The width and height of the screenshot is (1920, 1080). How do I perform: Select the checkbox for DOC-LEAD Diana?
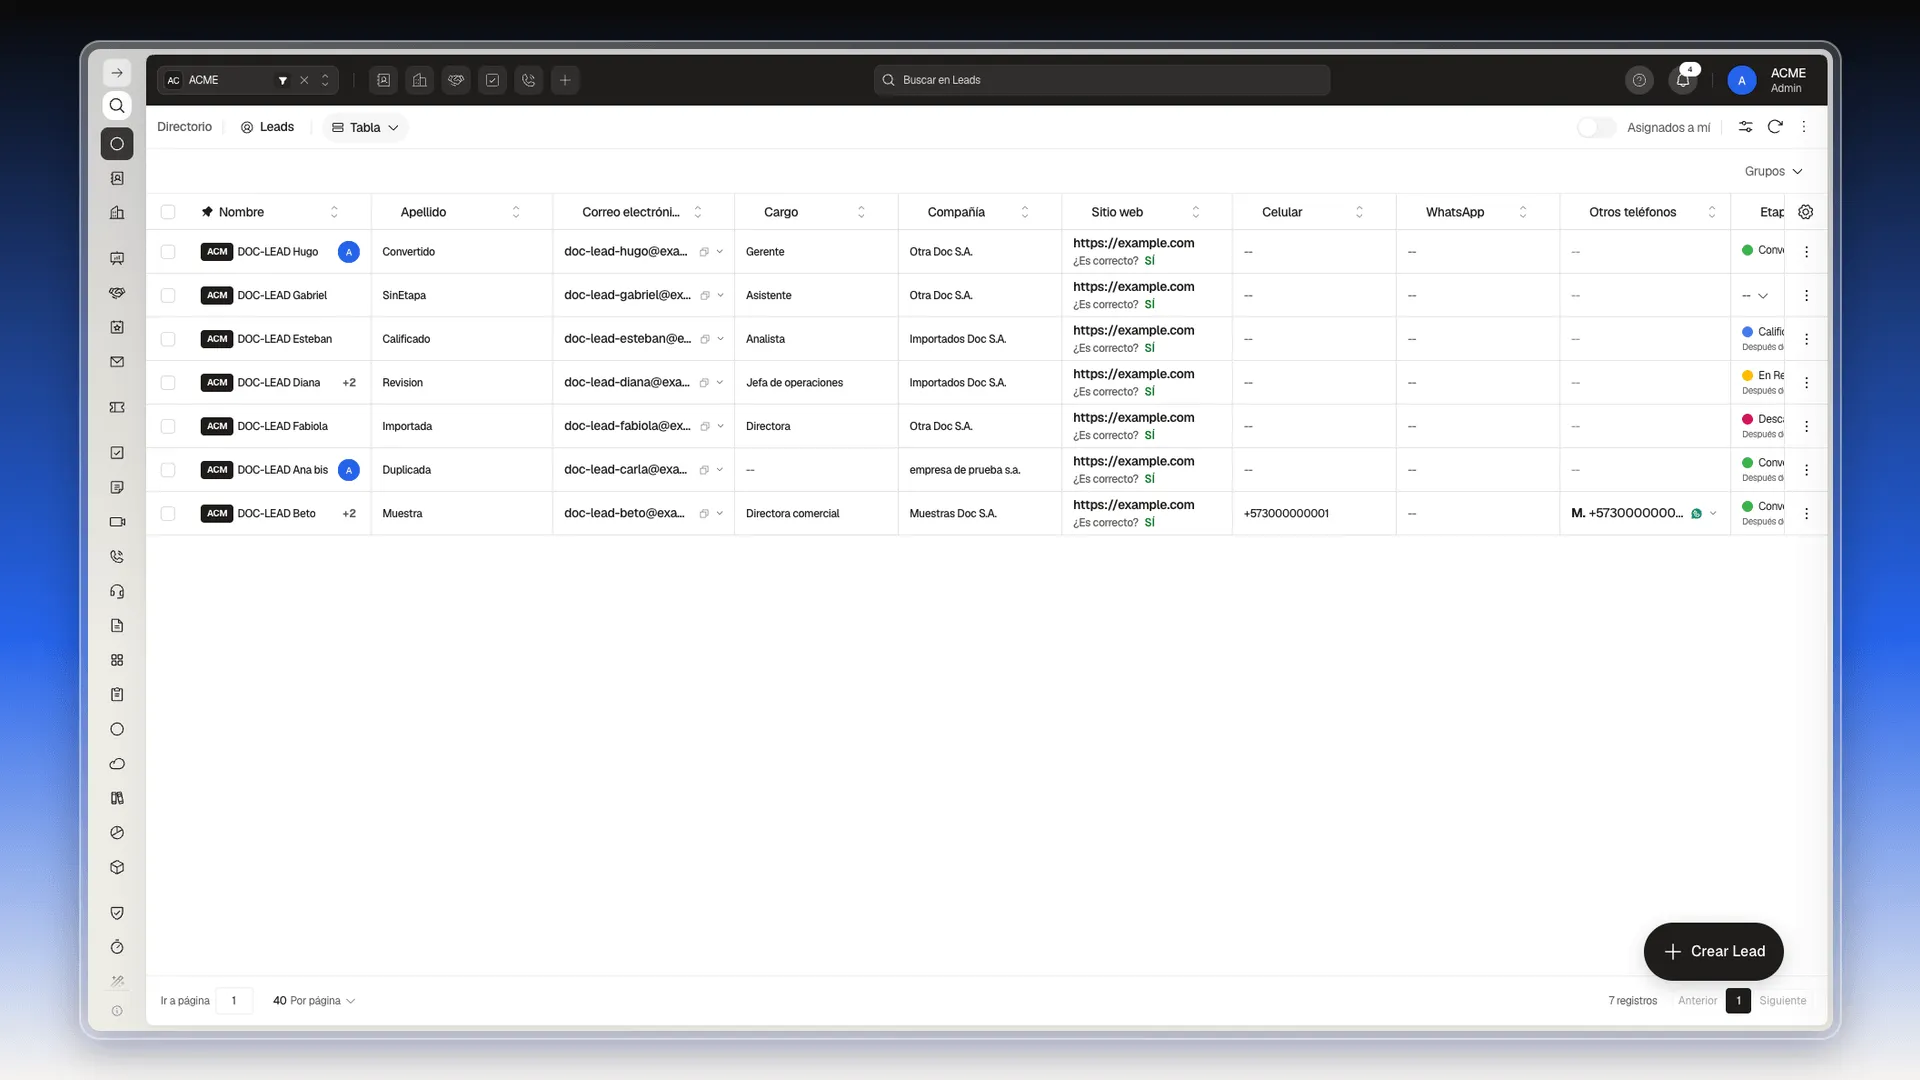(x=168, y=383)
